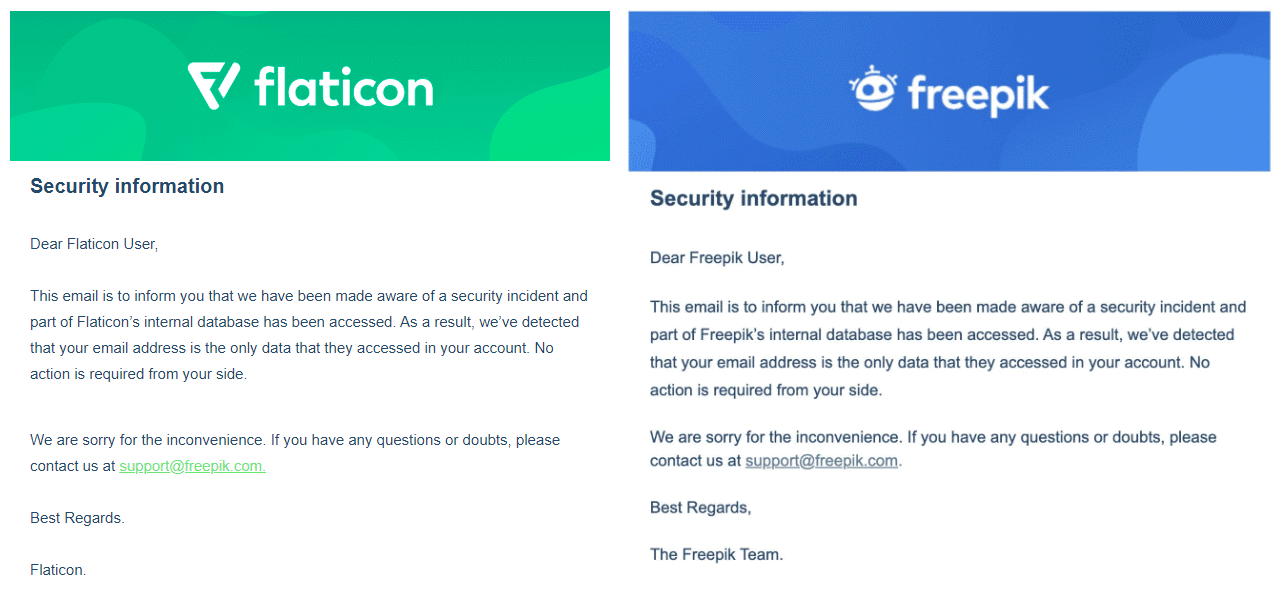The width and height of the screenshot is (1283, 600).
Task: Click the white freepik wordmark text
Action: pos(978,95)
